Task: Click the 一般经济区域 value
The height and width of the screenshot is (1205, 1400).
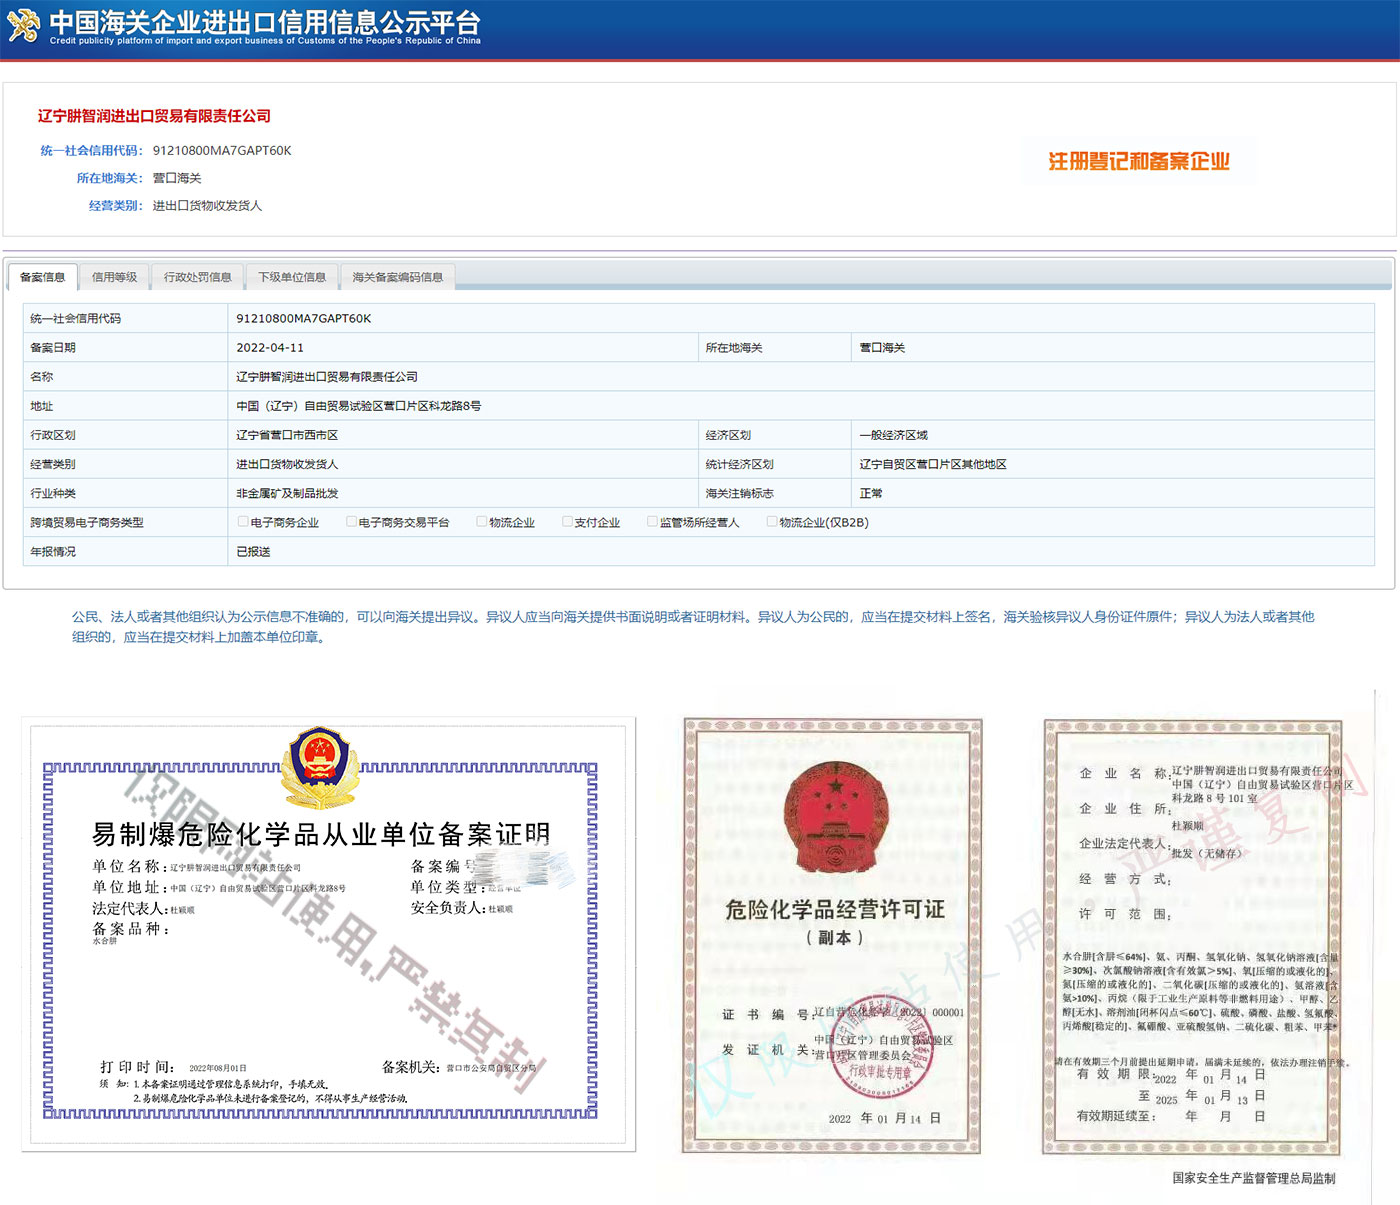Action: coord(894,435)
